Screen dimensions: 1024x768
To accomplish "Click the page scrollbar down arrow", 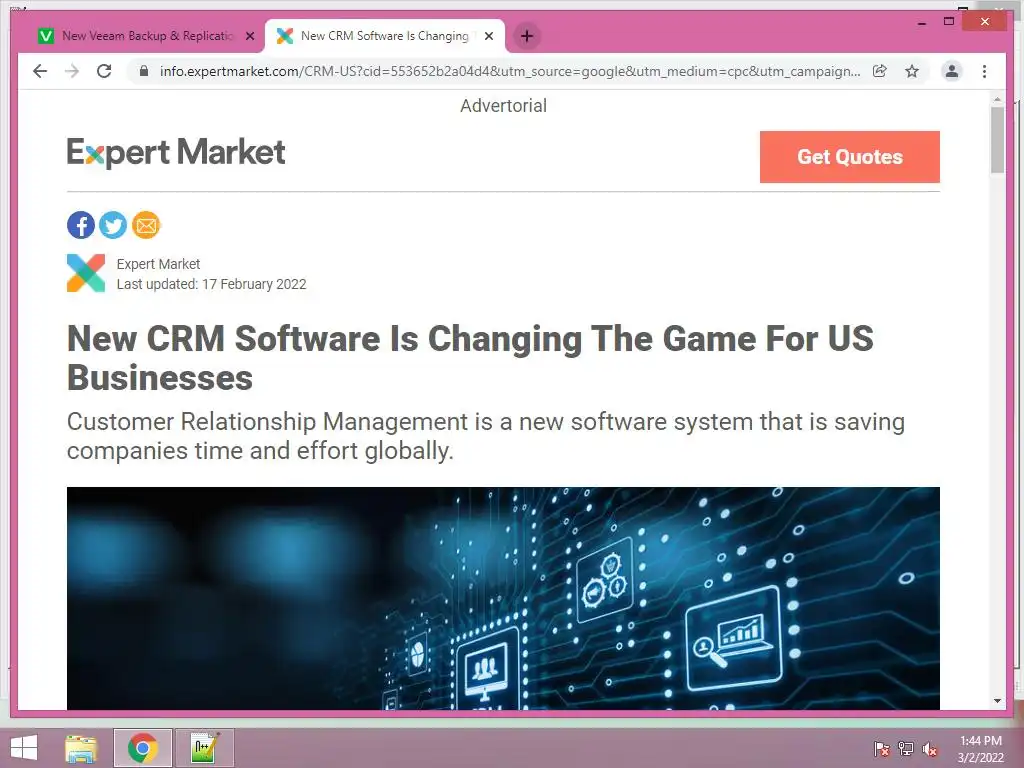I will pyautogui.click(x=997, y=701).
